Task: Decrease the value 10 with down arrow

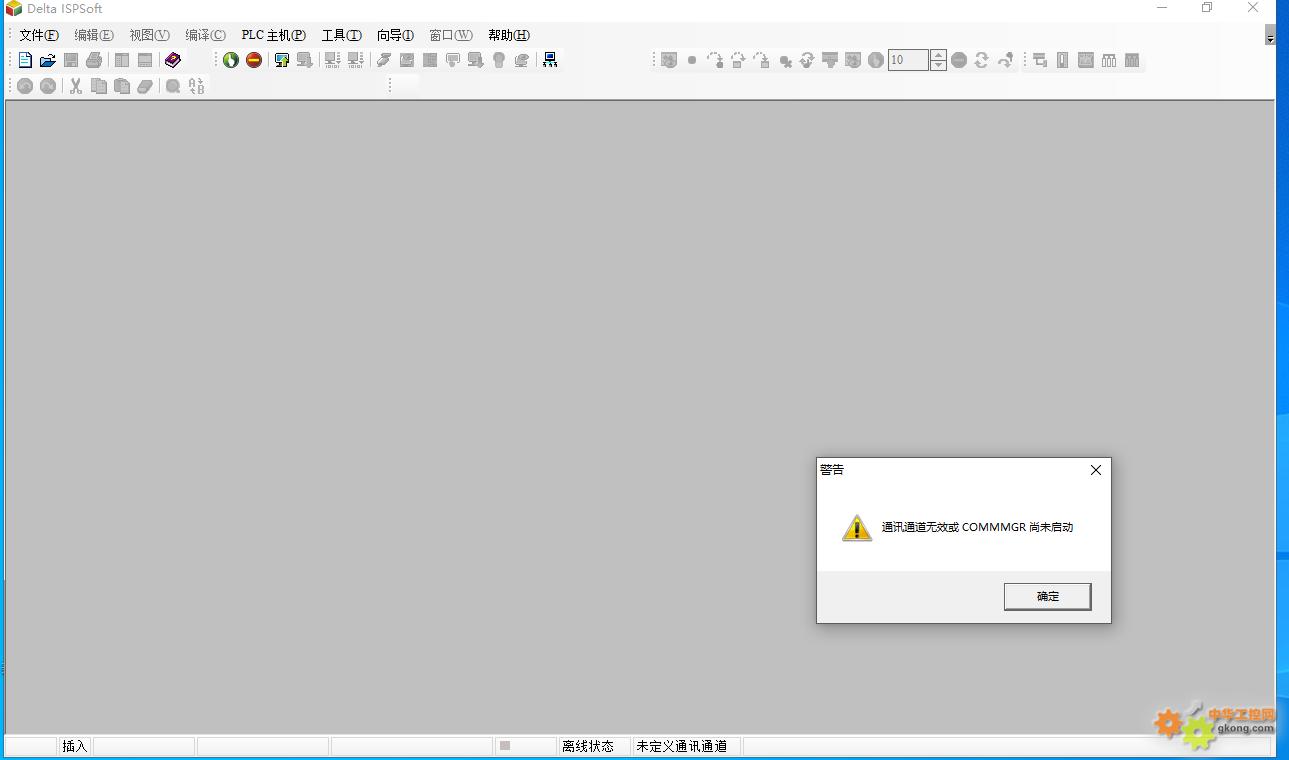Action: [x=938, y=65]
